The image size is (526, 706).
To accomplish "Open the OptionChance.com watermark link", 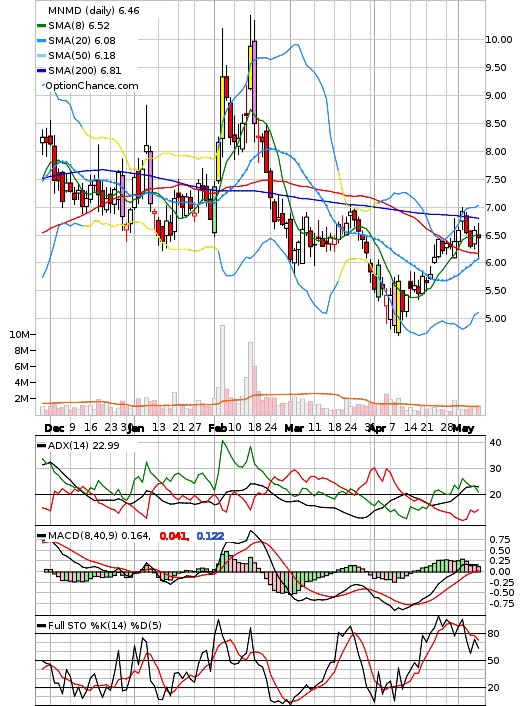I will click(x=92, y=86).
